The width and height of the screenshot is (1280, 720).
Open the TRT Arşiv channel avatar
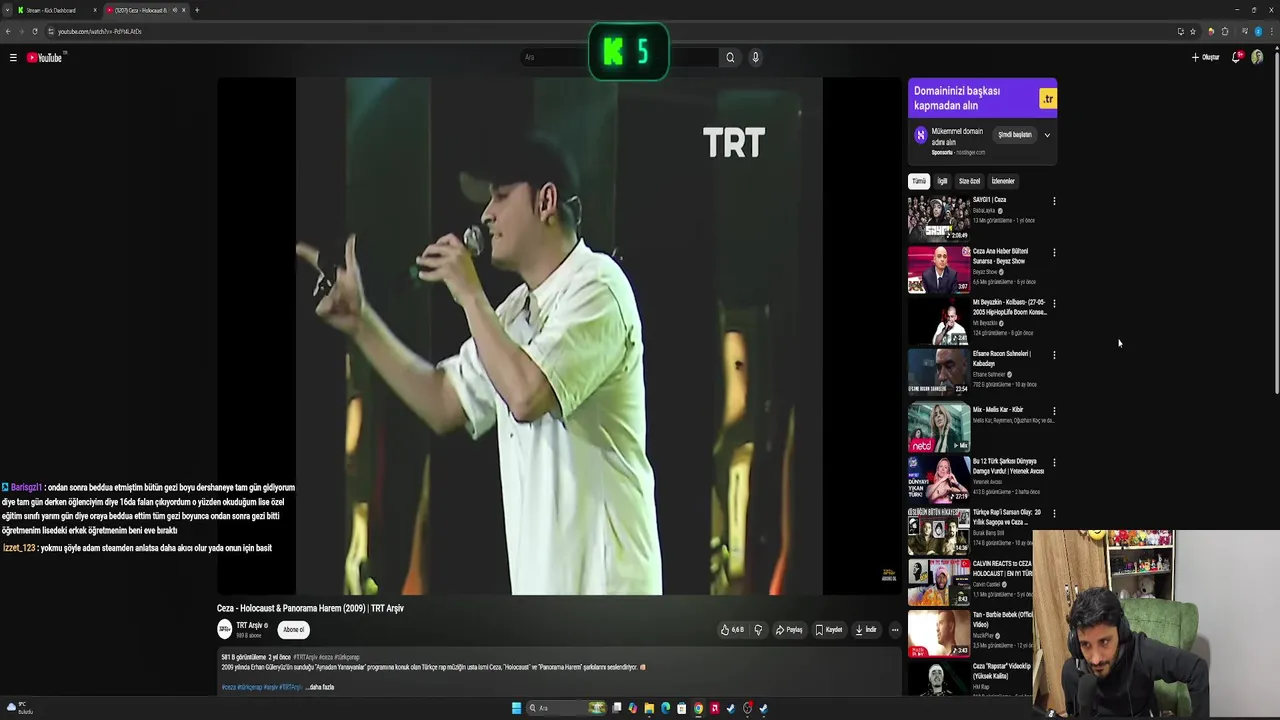225,629
